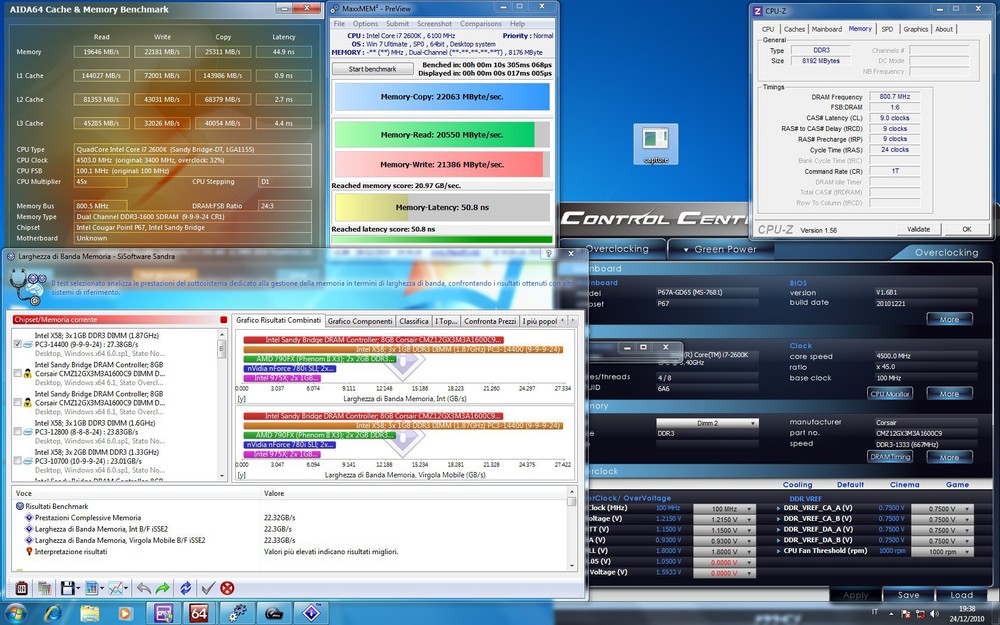This screenshot has width=1000, height=625.
Task: Select the capture desktop icon
Action: point(656,144)
